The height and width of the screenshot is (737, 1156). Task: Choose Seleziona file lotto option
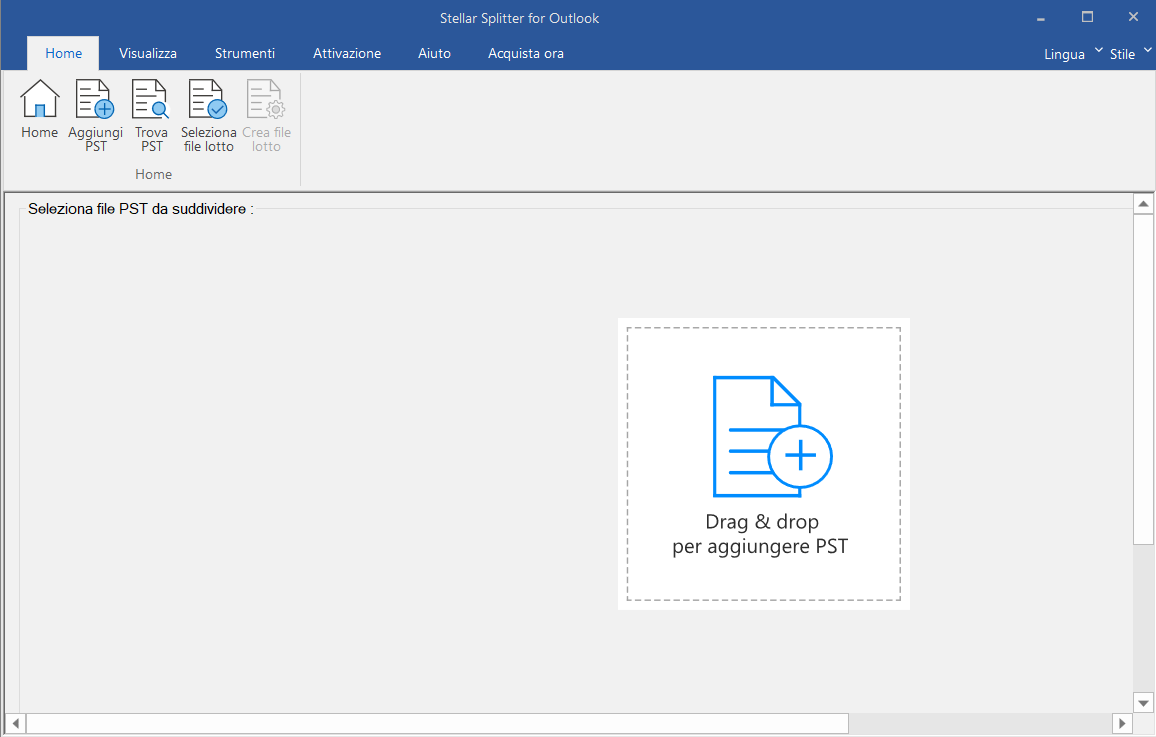tap(209, 116)
